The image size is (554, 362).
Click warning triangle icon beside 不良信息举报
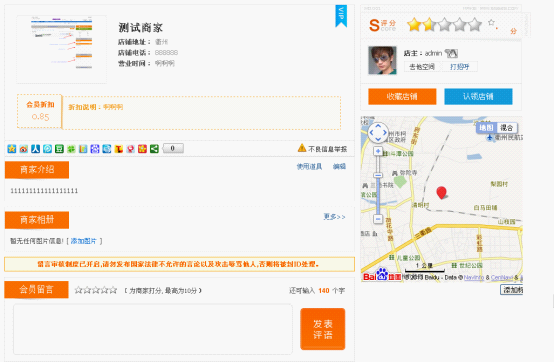[x=302, y=148]
